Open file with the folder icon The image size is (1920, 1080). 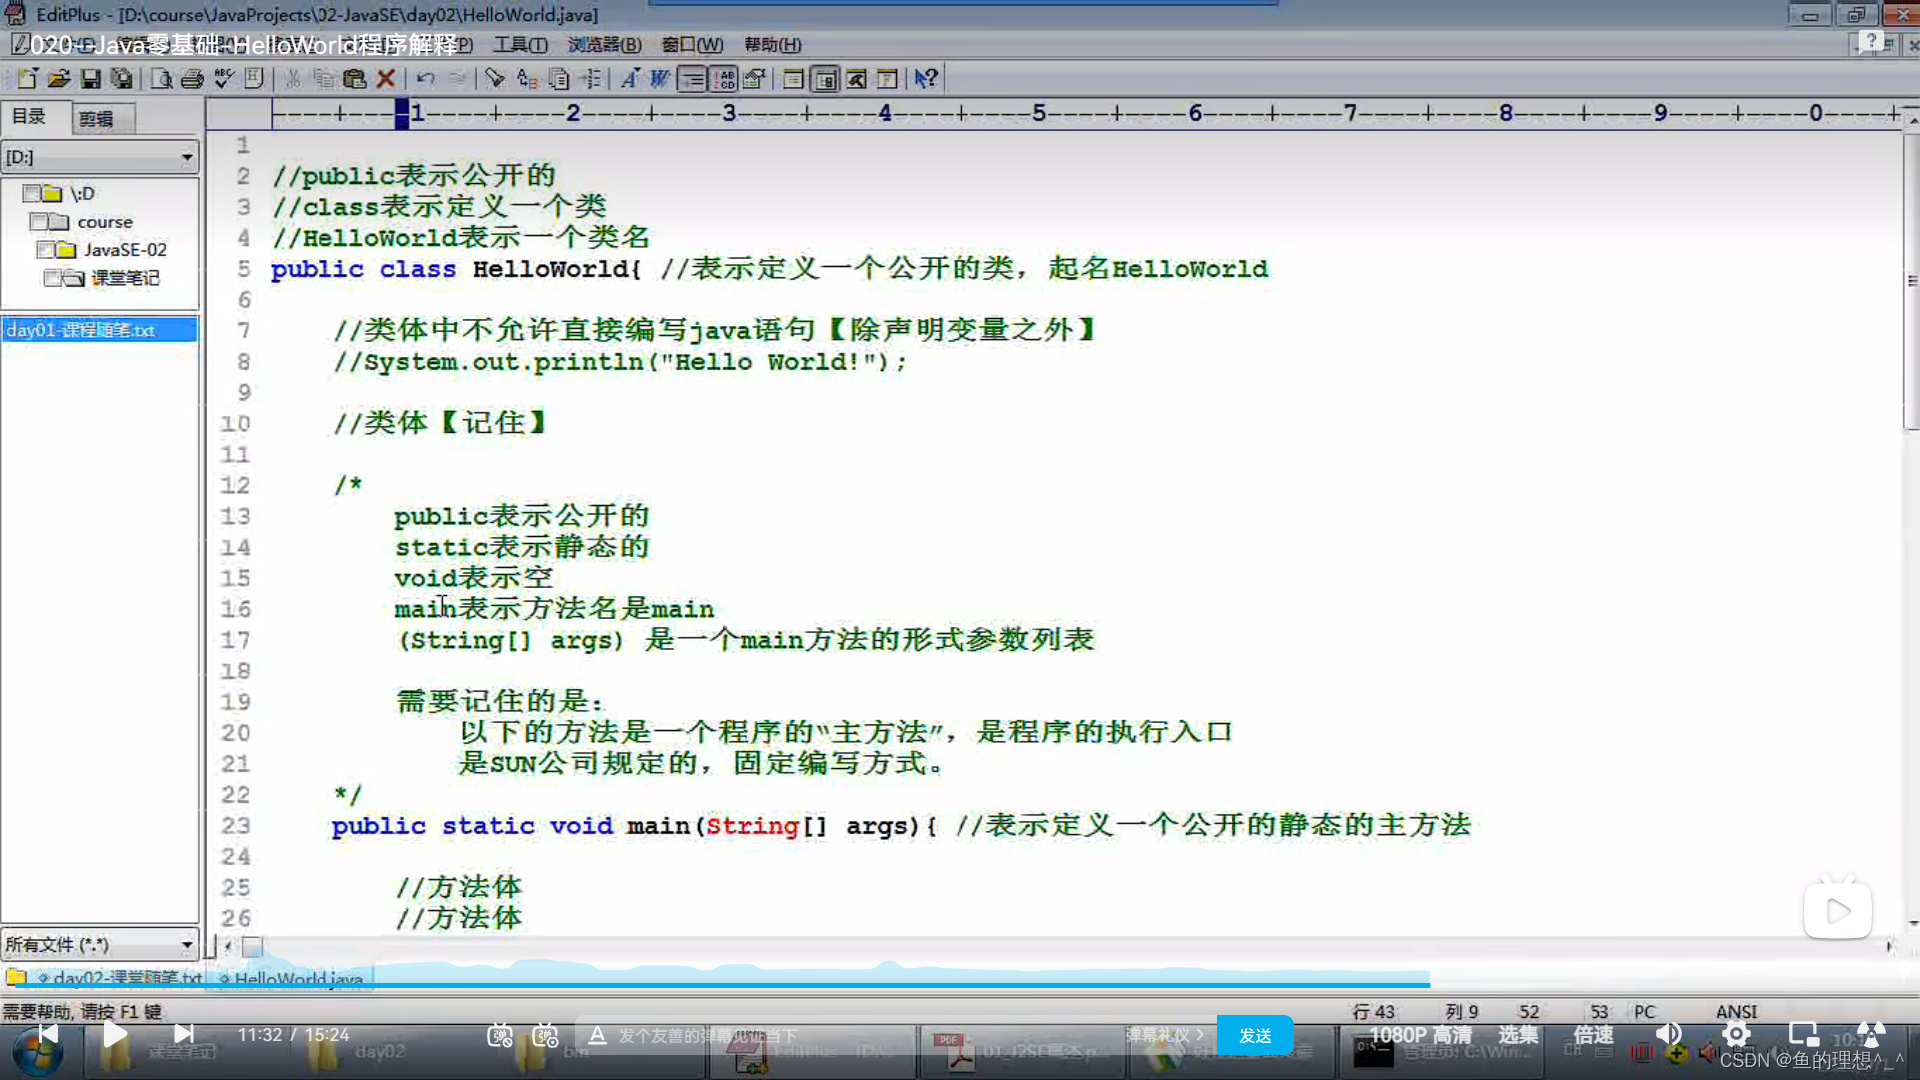point(59,79)
